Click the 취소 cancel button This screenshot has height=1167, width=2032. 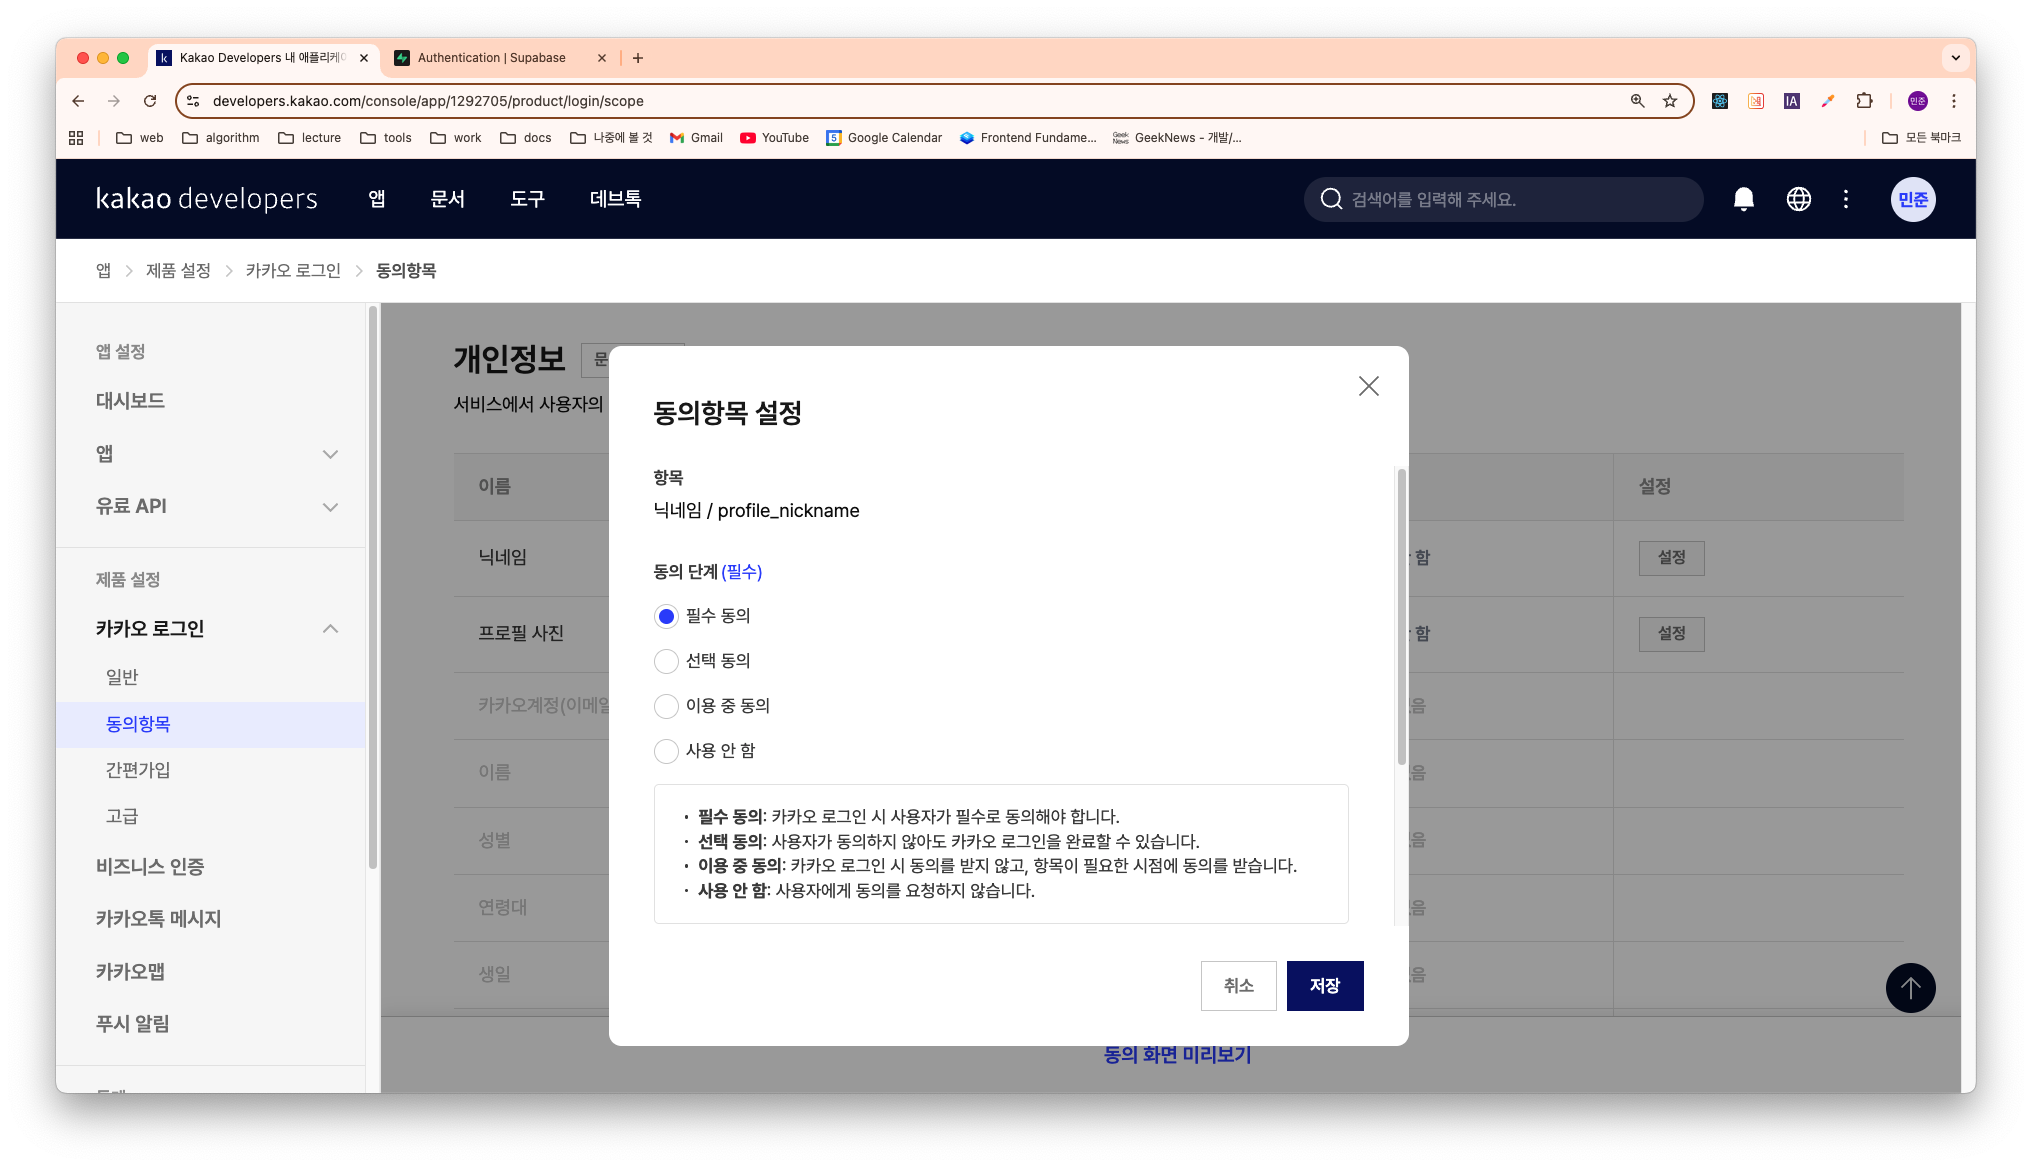[1238, 986]
